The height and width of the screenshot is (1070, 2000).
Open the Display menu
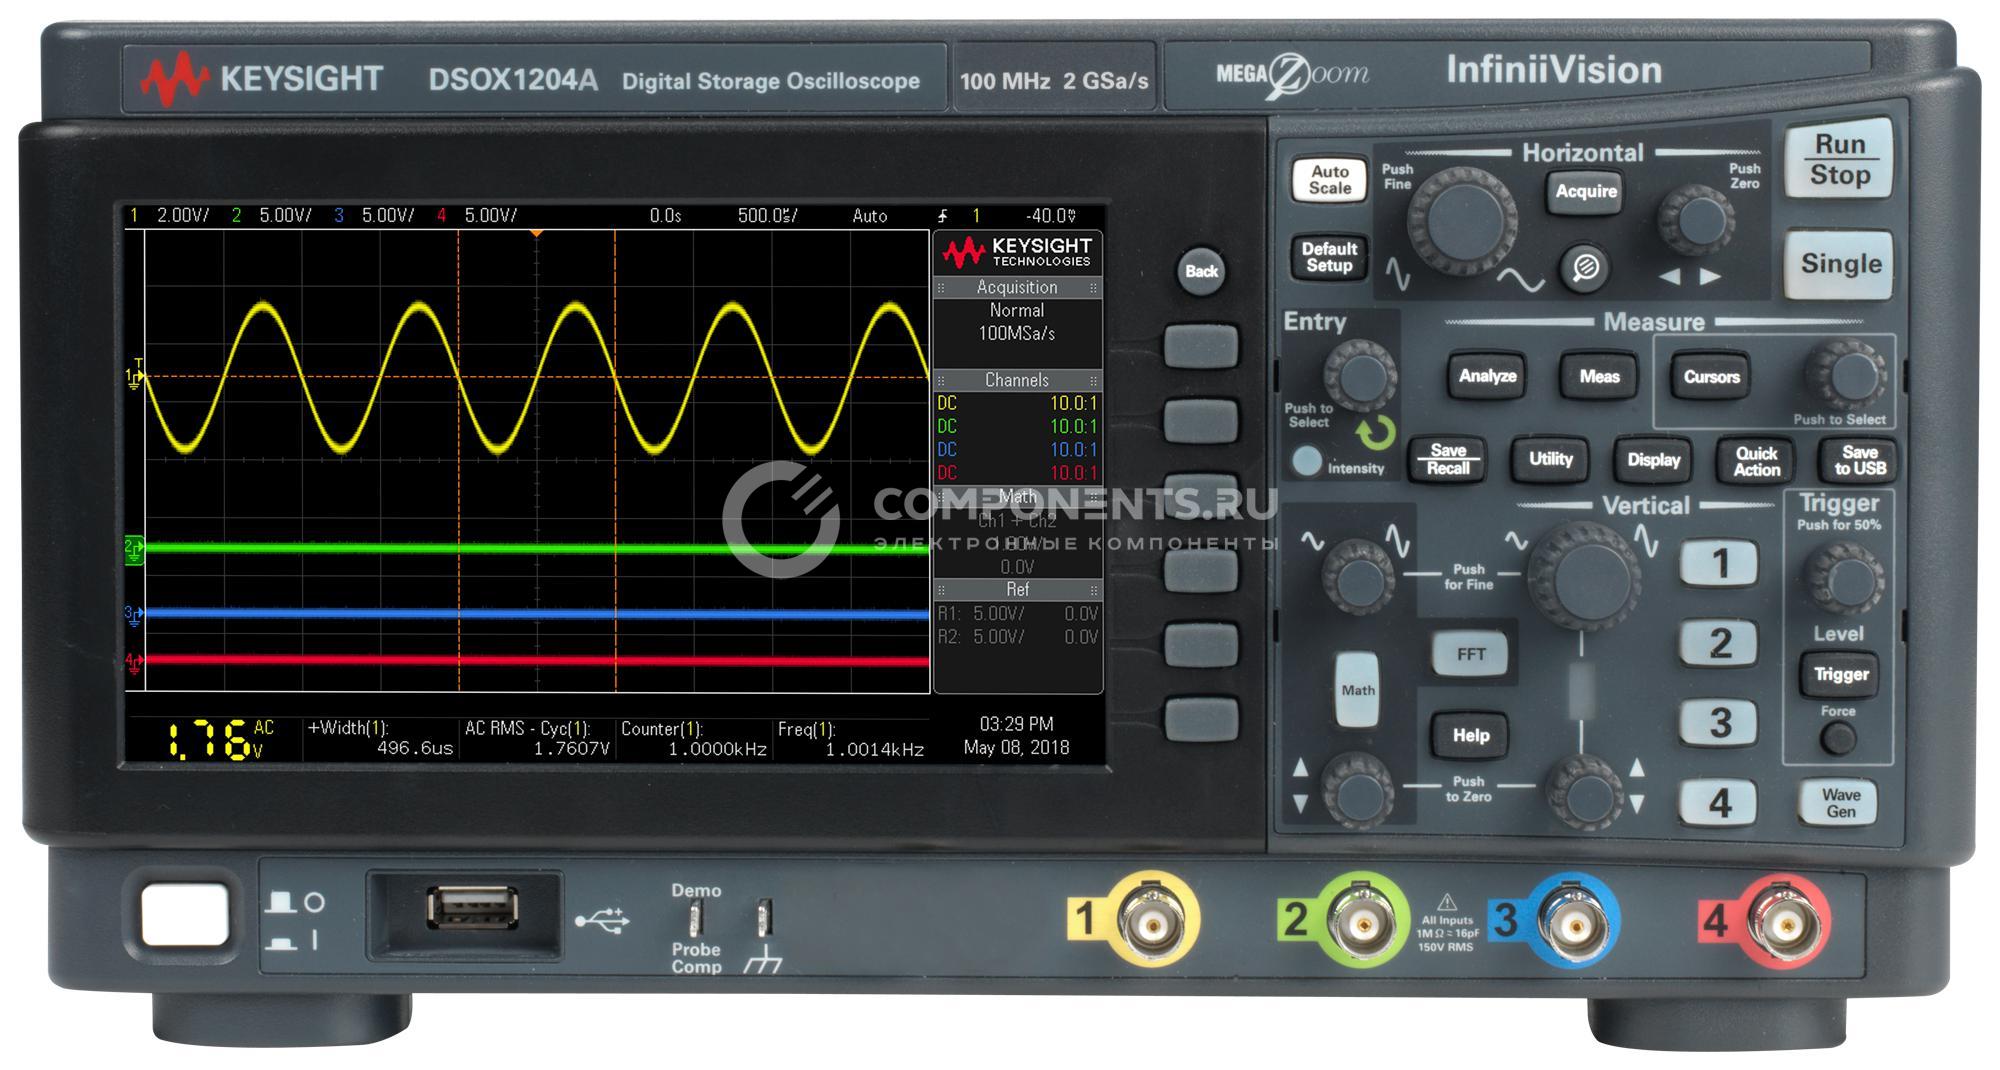pos(1653,460)
